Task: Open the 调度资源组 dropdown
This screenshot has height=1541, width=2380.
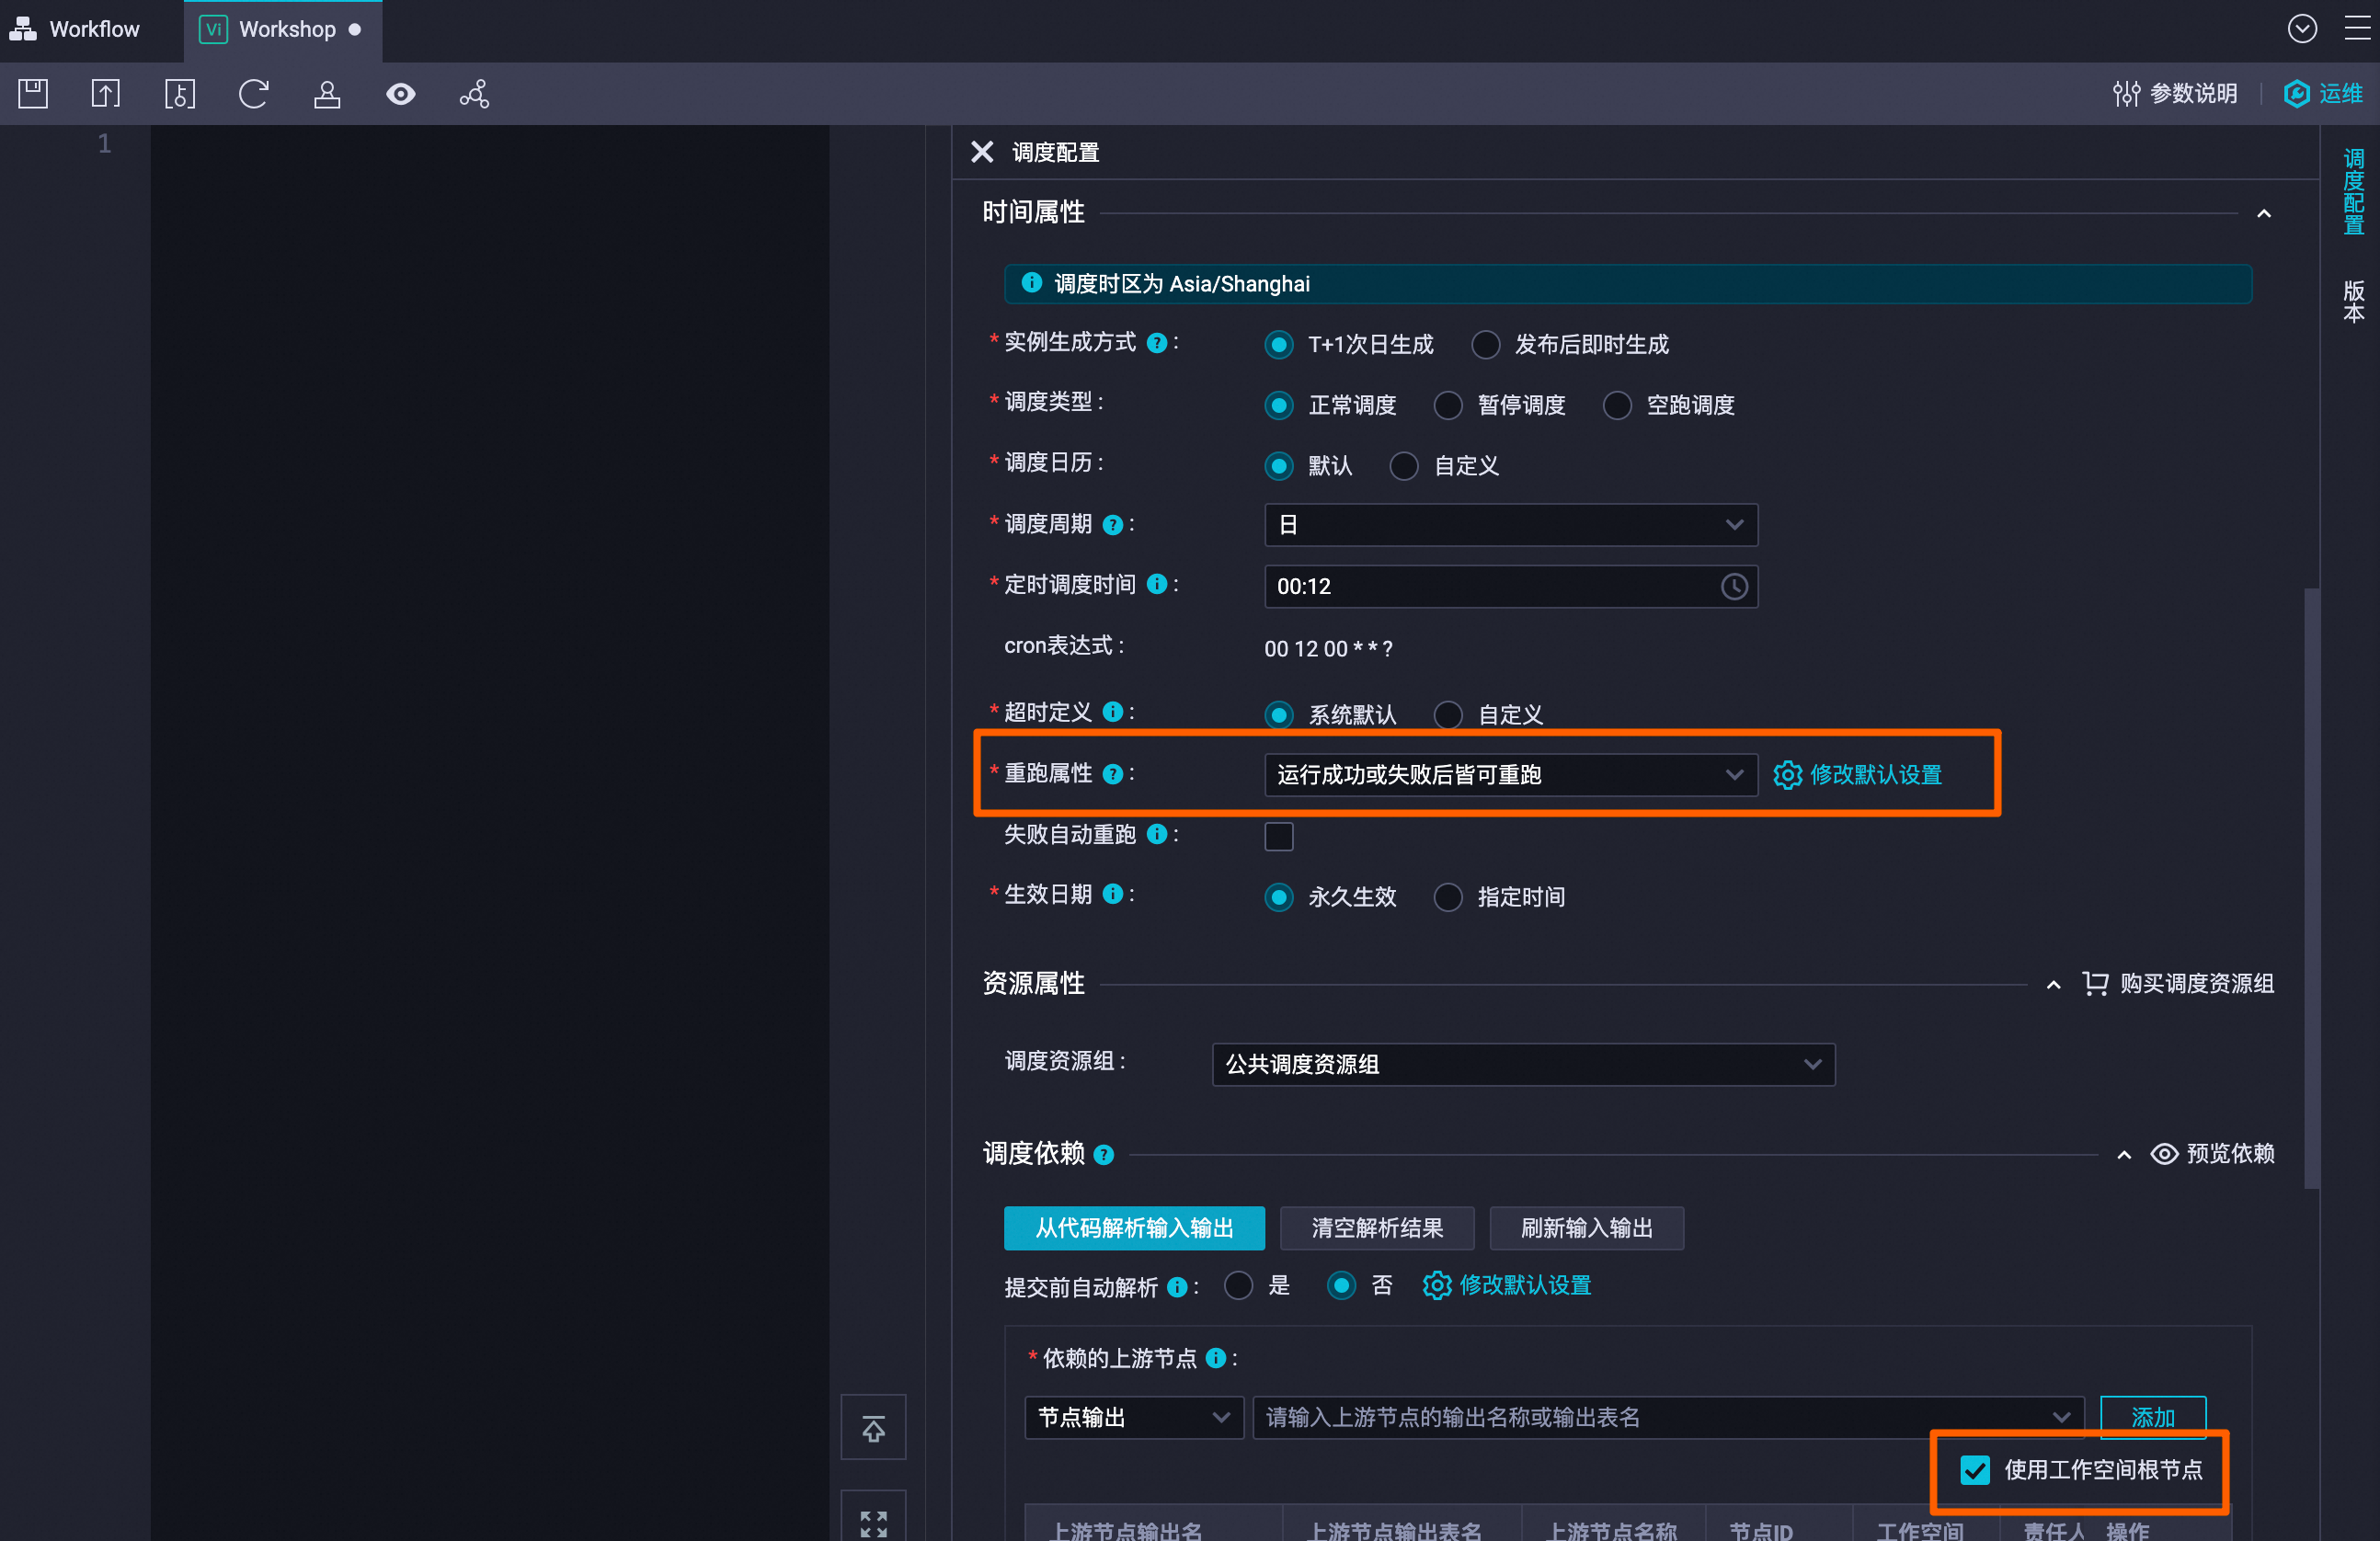Action: pyautogui.click(x=1523, y=1065)
